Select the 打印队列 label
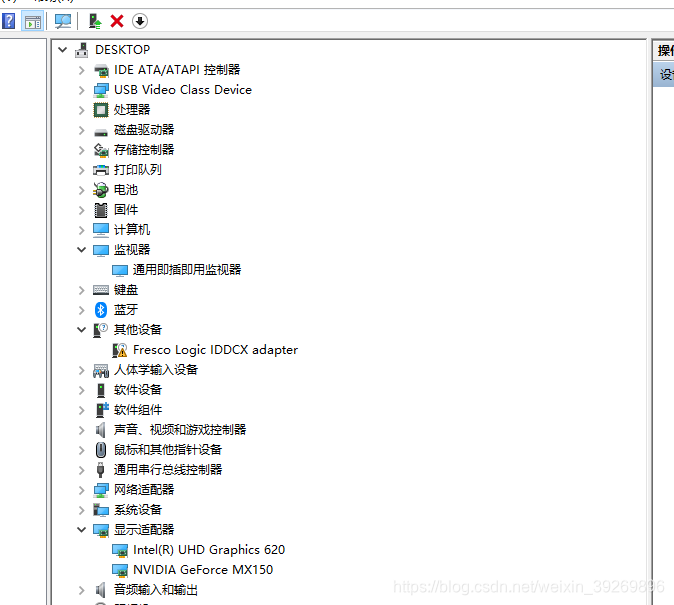Screen dimensions: 674x605 138,170
